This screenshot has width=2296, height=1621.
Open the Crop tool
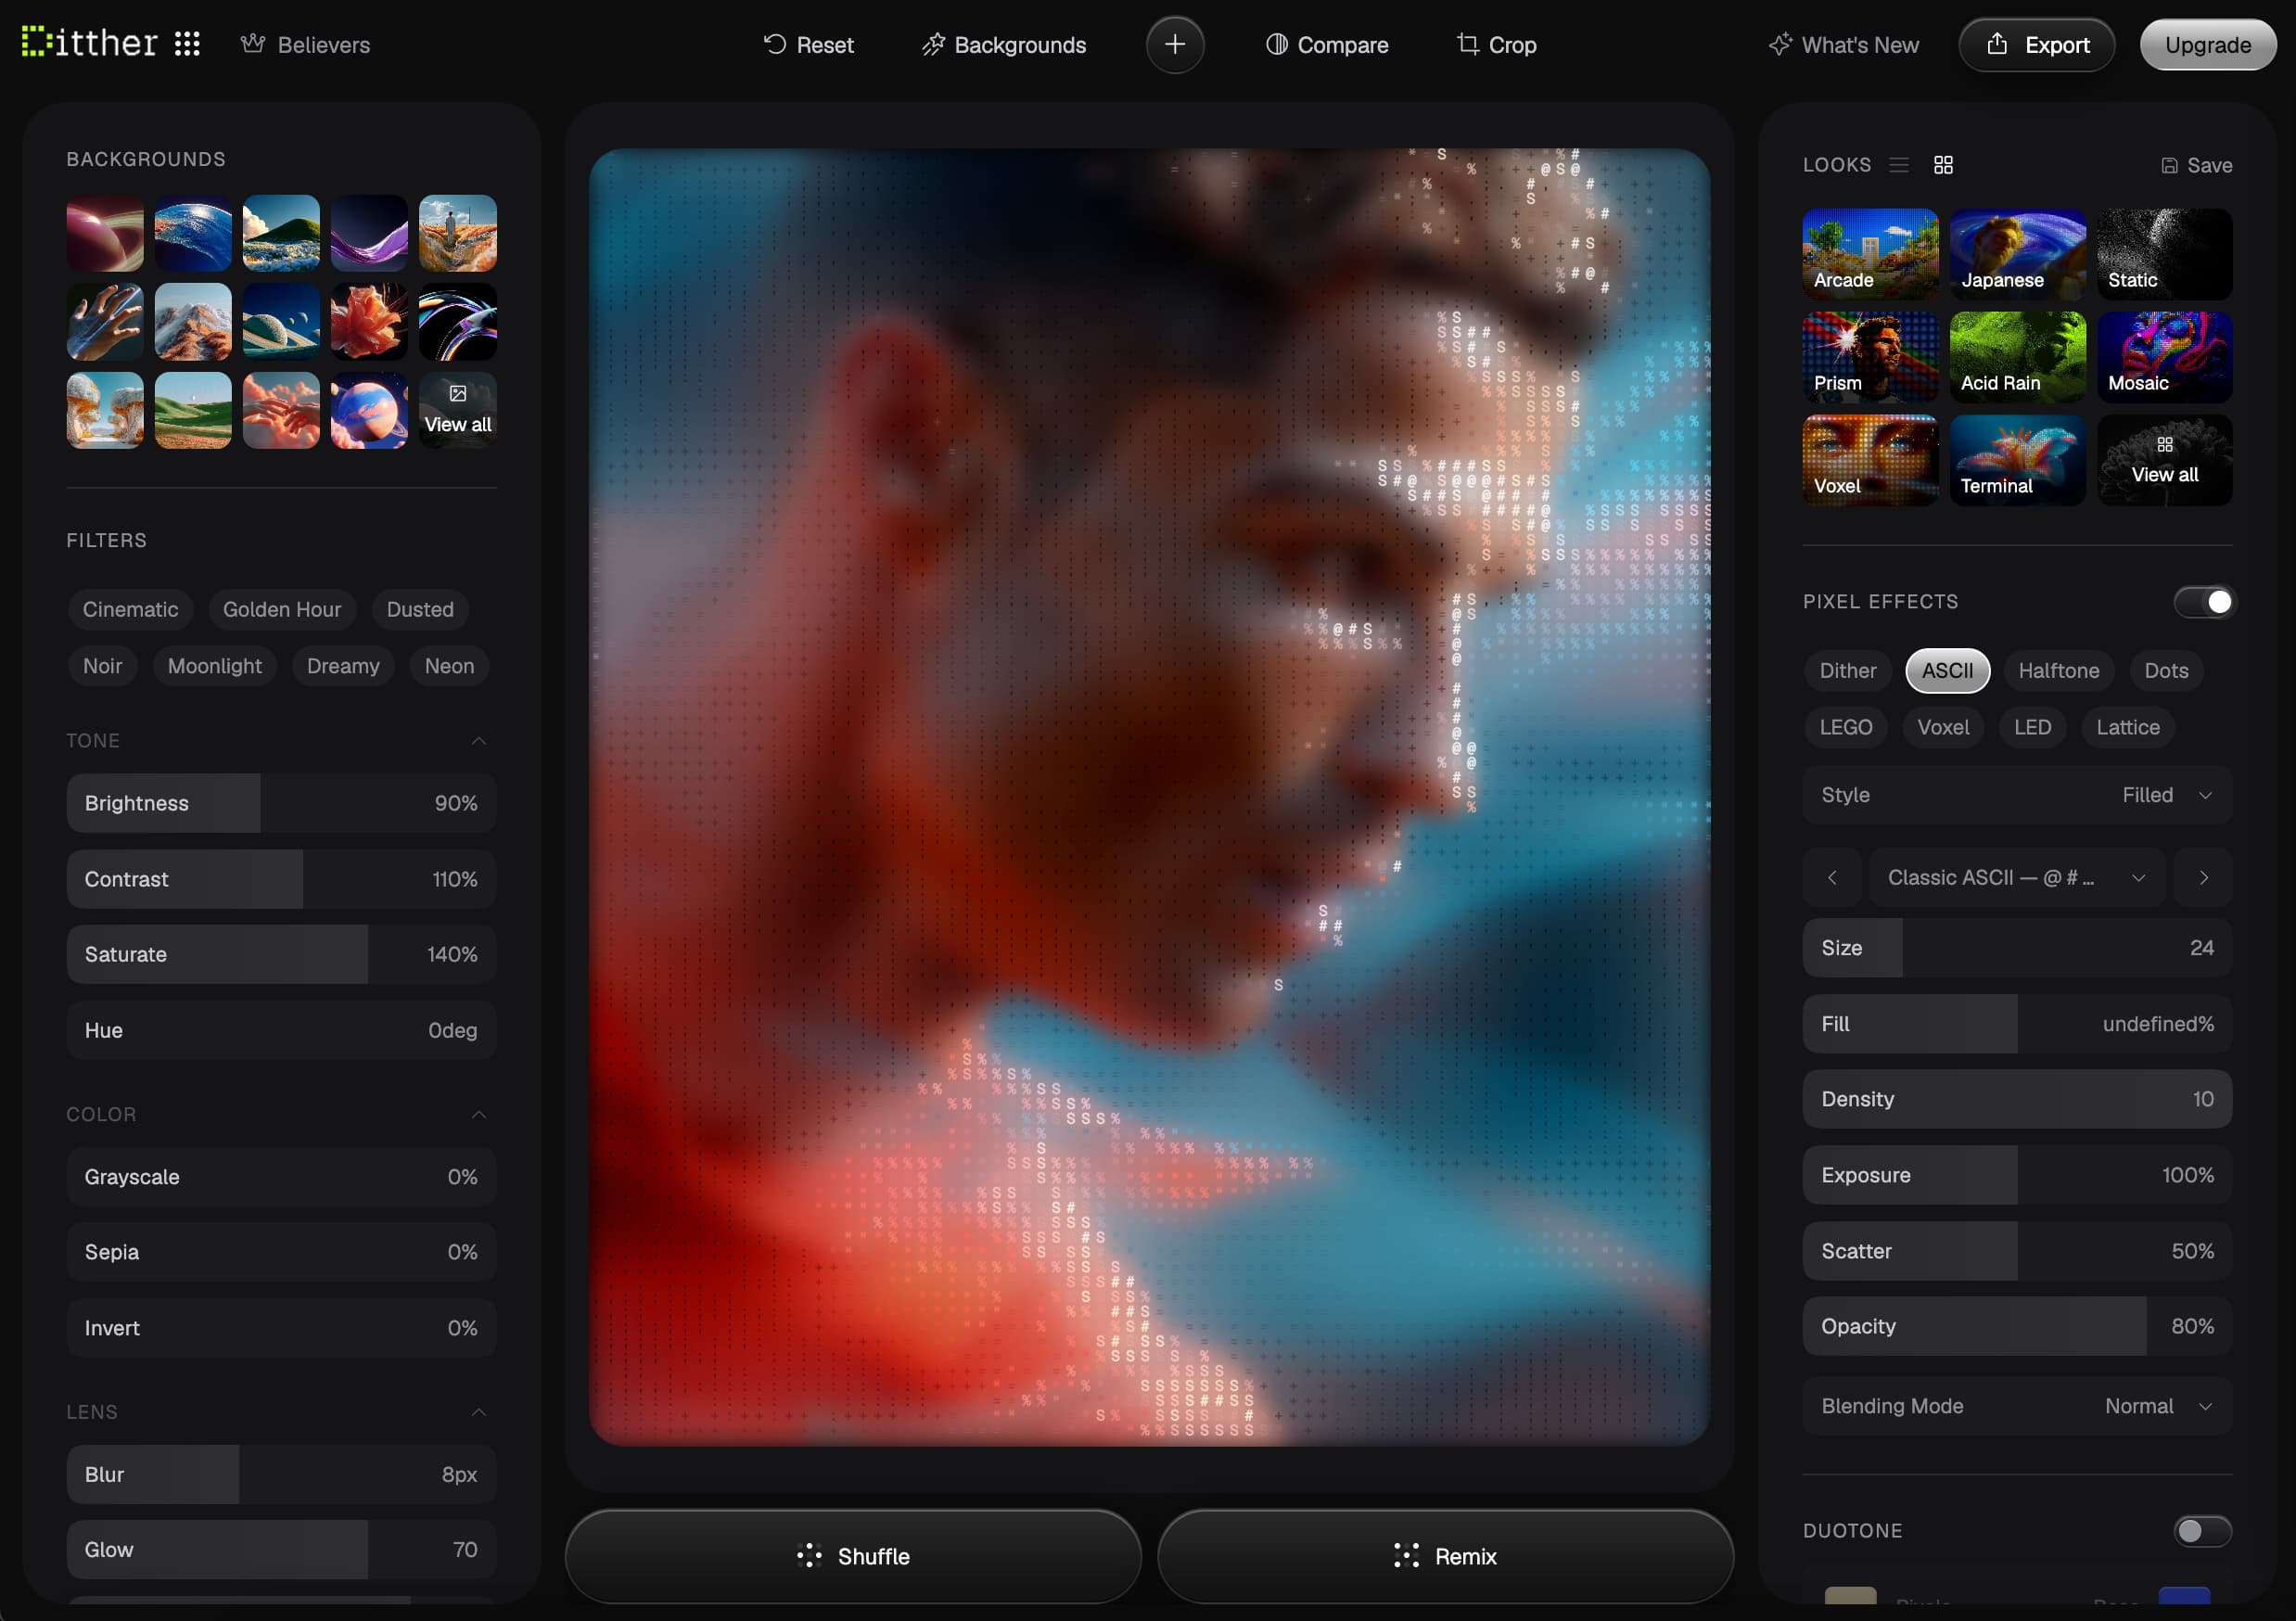click(x=1496, y=45)
